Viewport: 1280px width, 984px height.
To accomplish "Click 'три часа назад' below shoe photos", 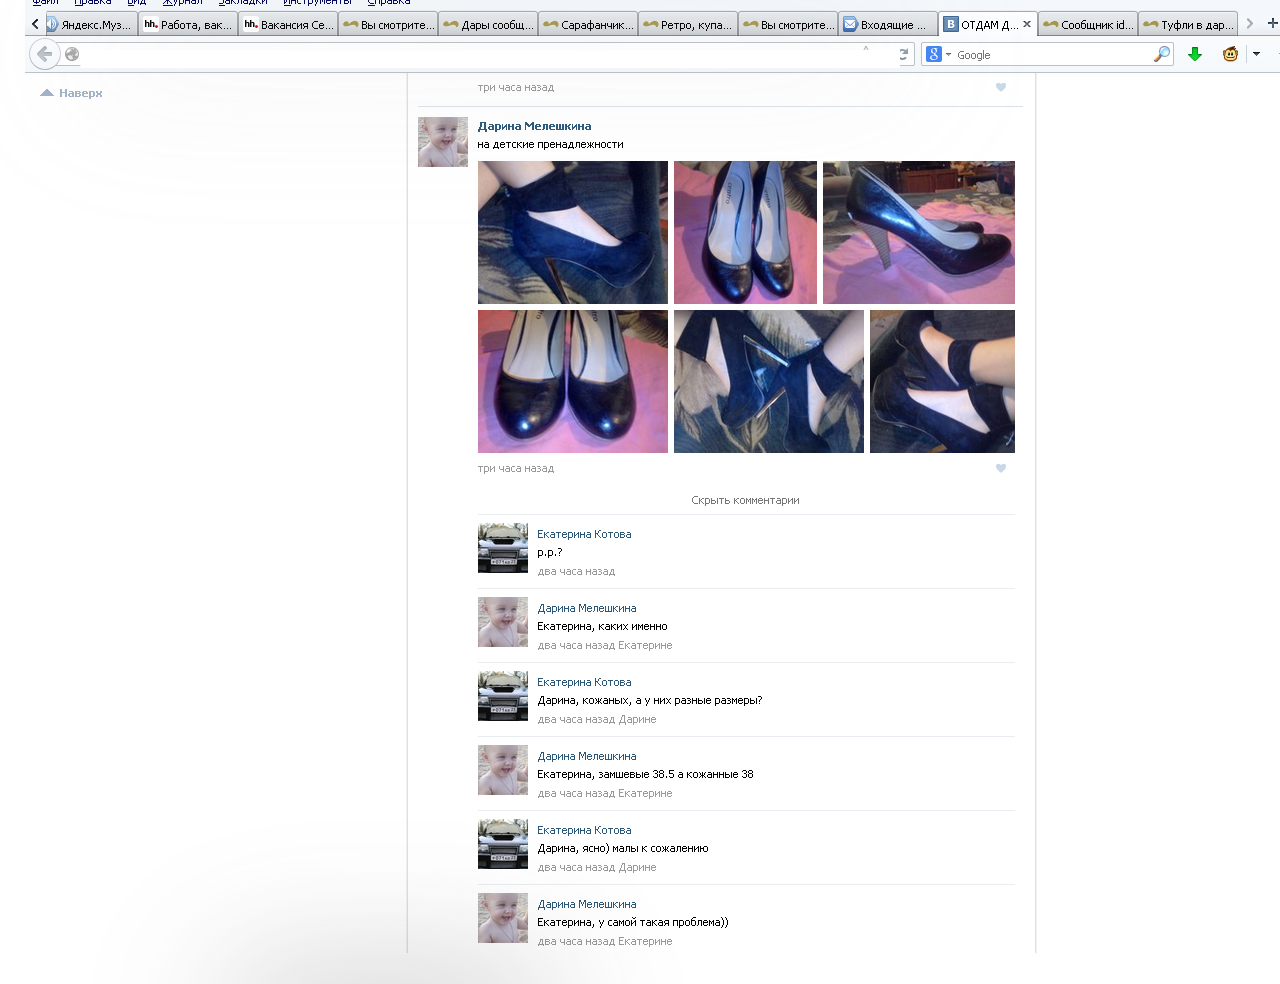I will pos(516,468).
